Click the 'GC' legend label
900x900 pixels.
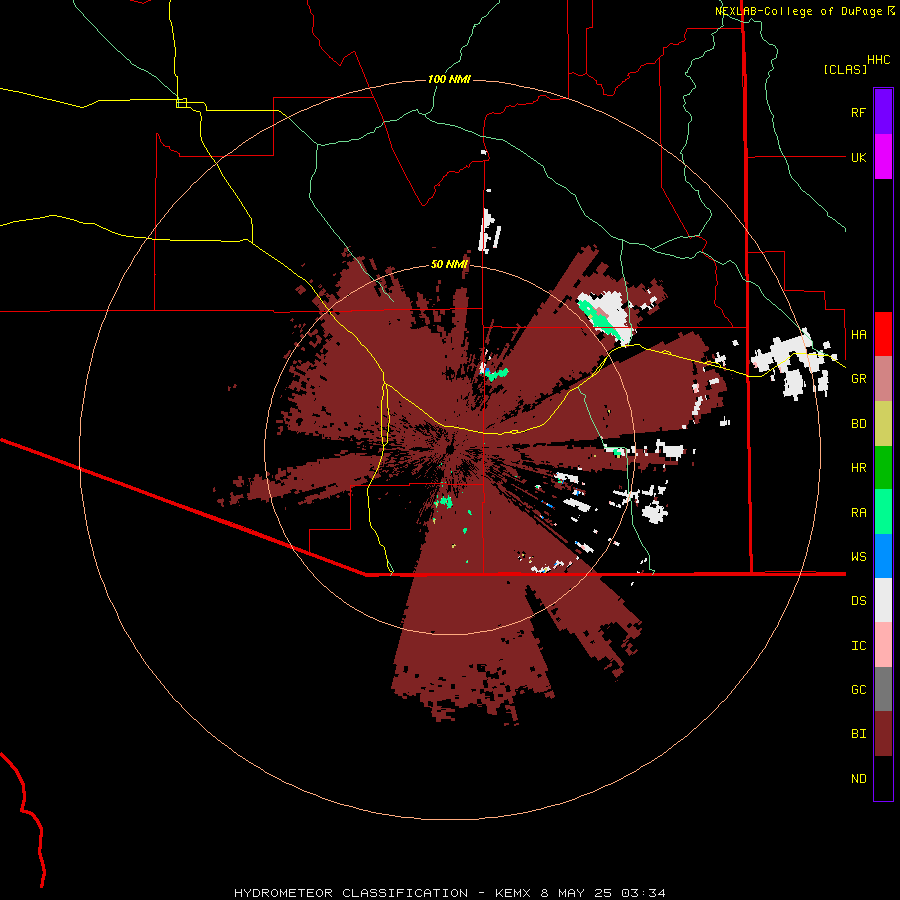(858, 690)
